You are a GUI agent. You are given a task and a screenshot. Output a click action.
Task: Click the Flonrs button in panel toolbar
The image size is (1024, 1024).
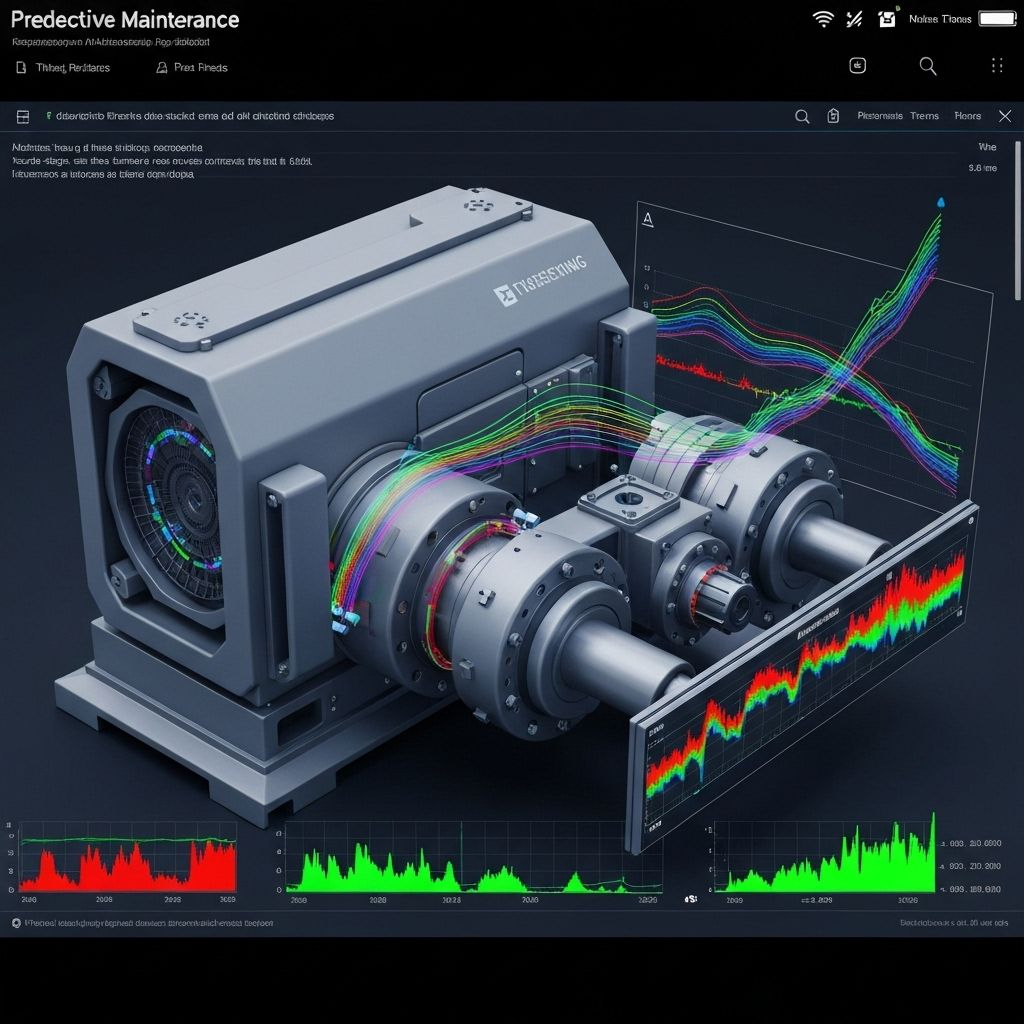coord(967,117)
